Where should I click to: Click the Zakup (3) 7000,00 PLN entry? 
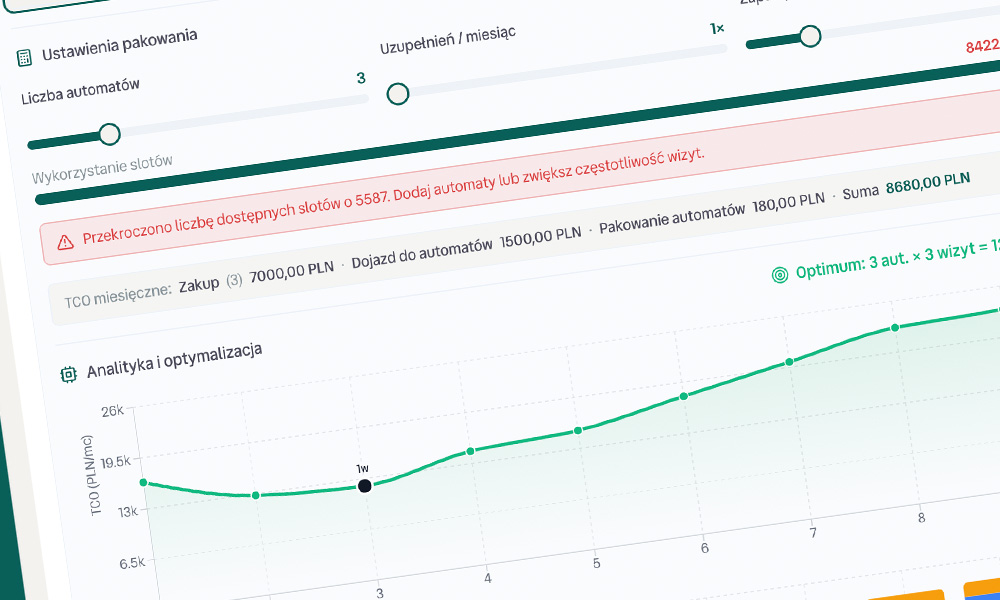pos(256,276)
